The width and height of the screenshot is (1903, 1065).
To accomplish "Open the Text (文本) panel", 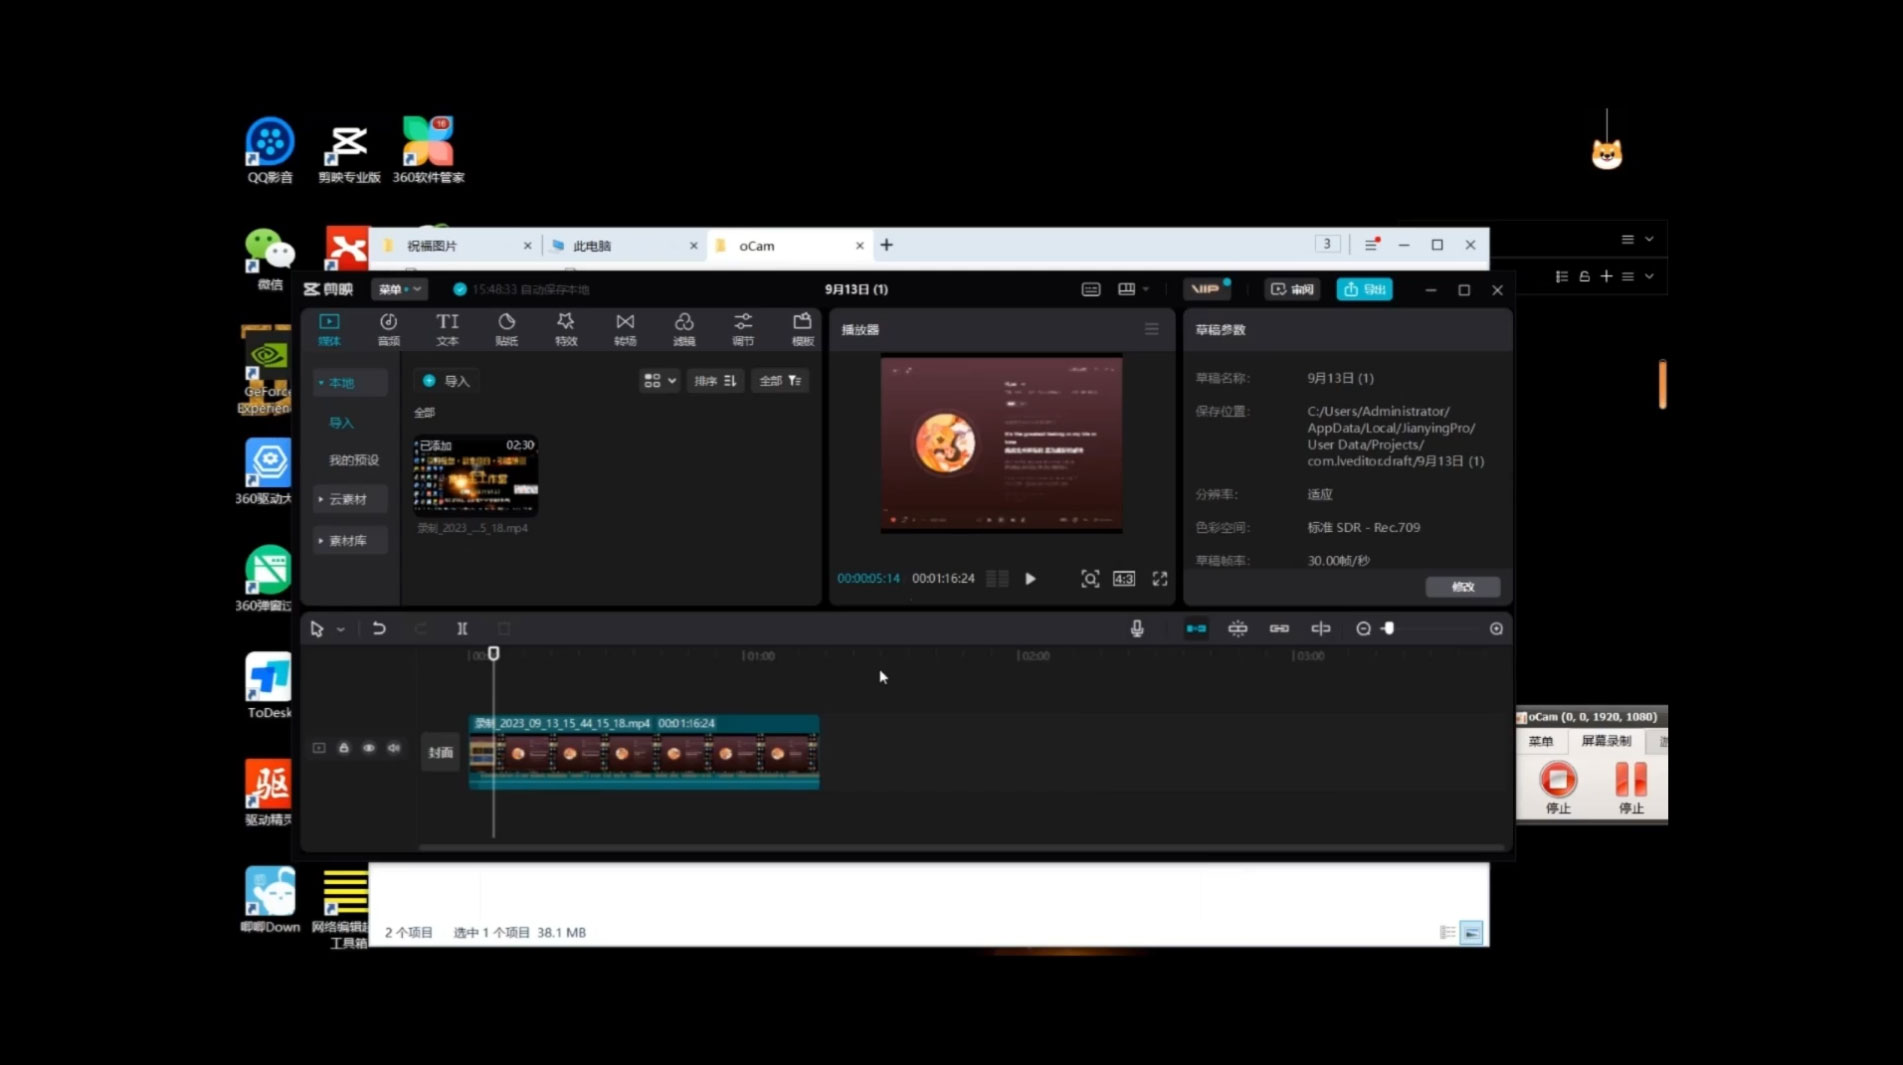I will 447,328.
